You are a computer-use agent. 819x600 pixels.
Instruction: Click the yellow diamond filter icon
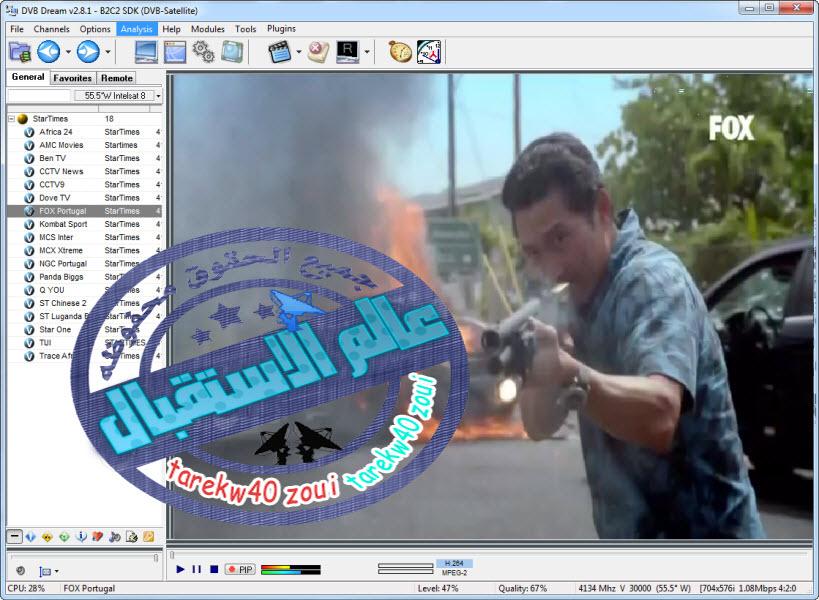48,537
